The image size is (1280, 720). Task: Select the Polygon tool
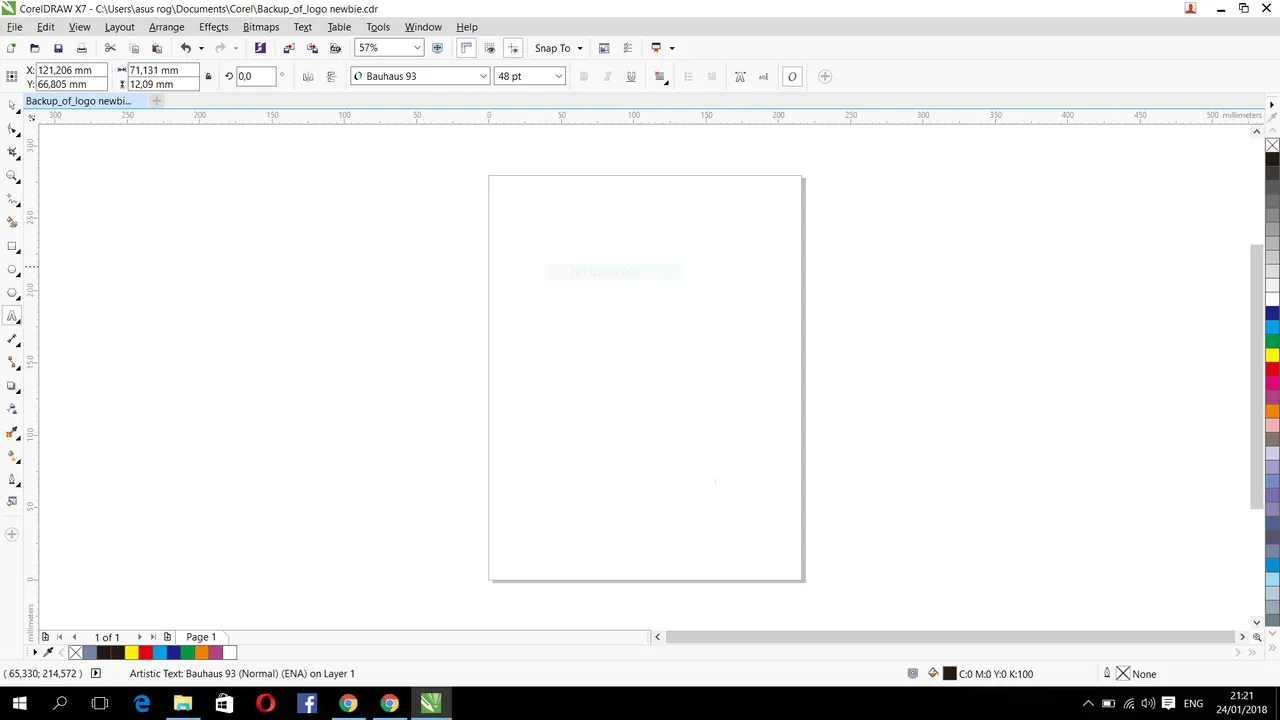click(12, 293)
